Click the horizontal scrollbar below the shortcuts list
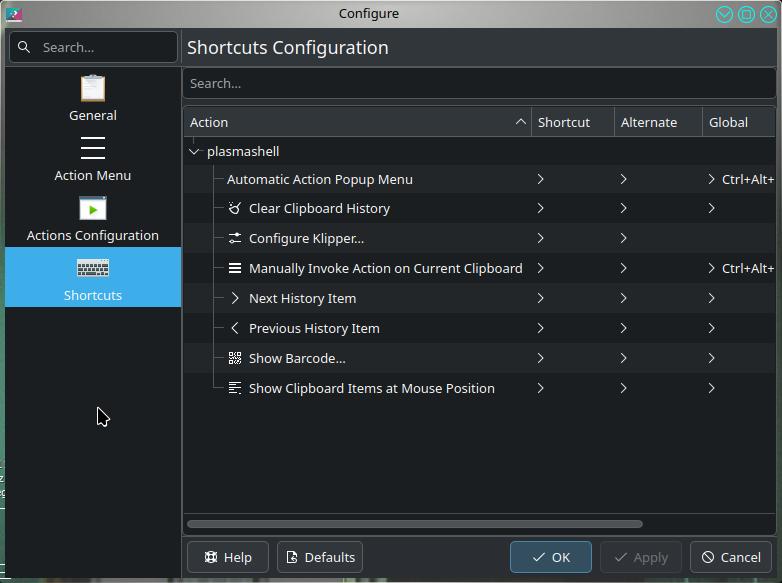Viewport: 782px width, 583px height. 414,524
